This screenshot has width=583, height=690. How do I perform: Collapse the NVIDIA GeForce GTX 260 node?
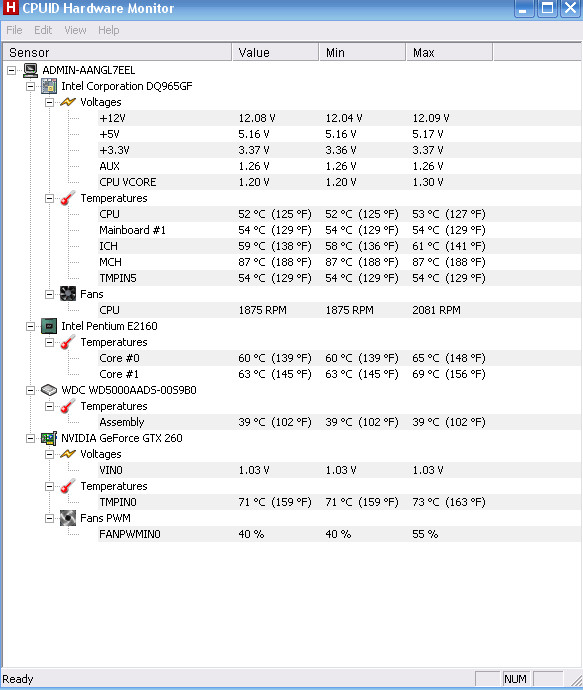click(30, 438)
